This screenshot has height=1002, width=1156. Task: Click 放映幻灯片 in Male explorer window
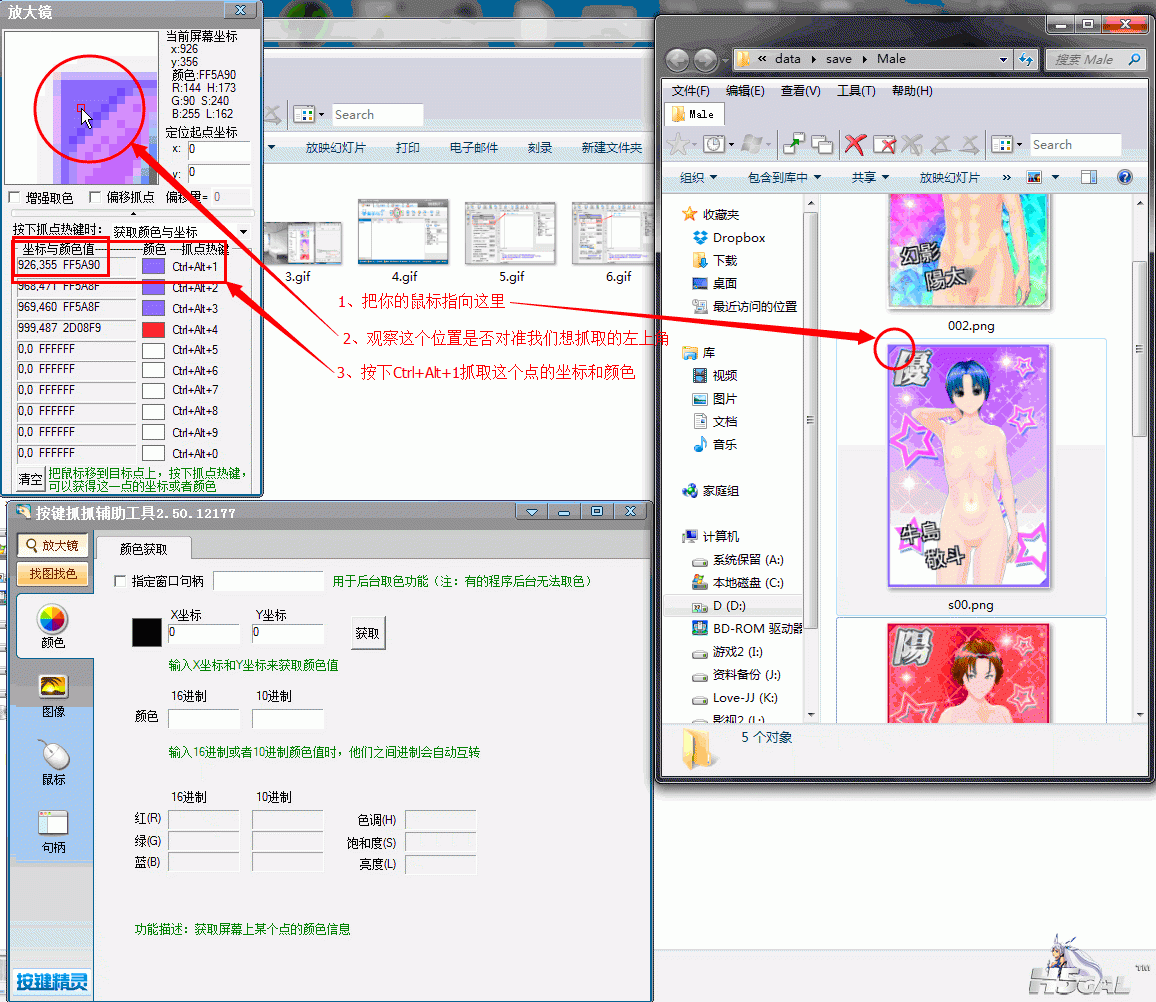pos(950,177)
